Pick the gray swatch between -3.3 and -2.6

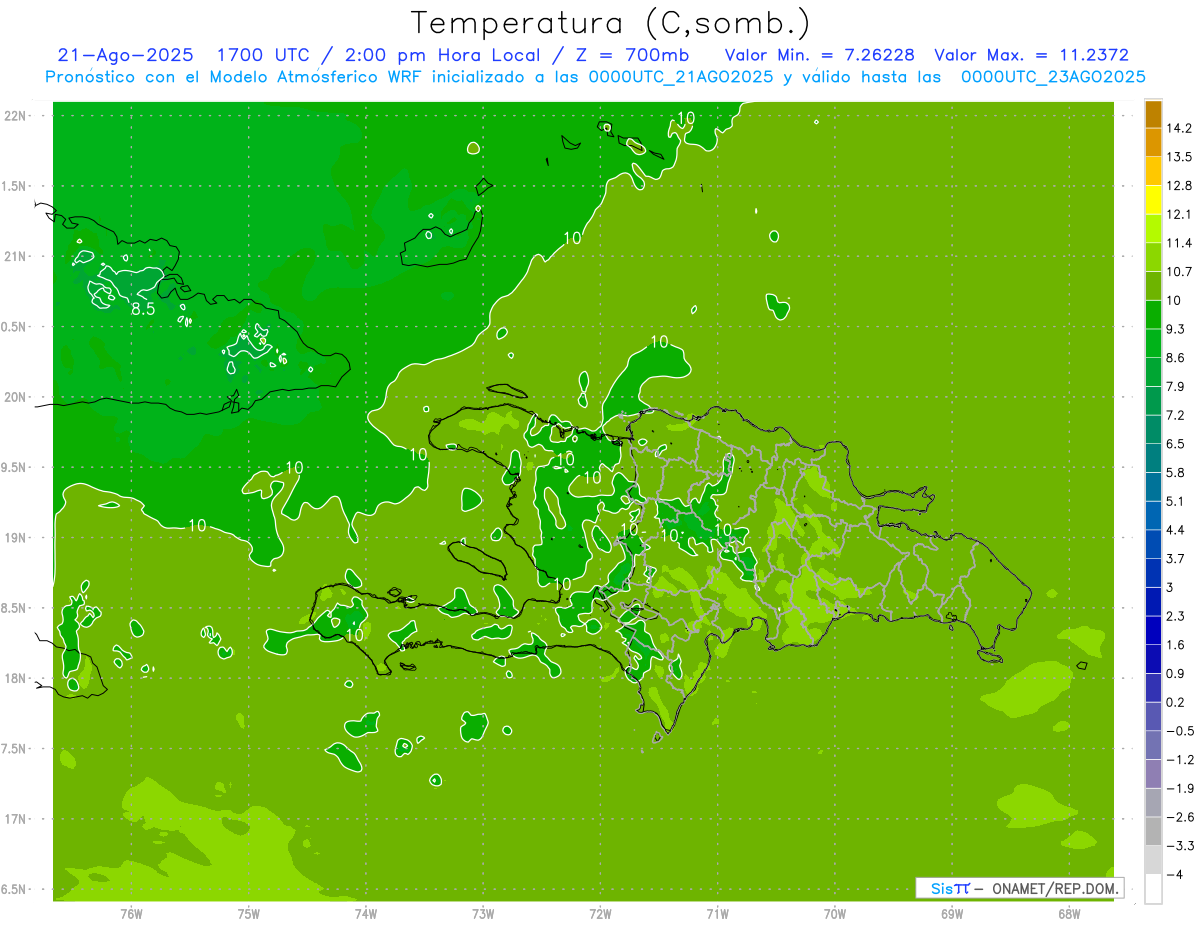pyautogui.click(x=1153, y=831)
